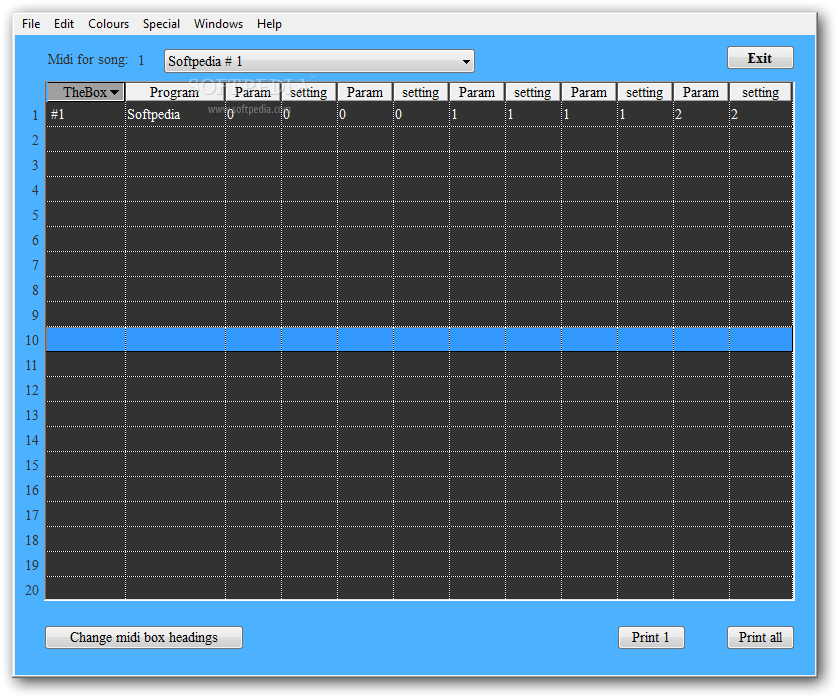Select the Program cell in row 16

pos(175,490)
